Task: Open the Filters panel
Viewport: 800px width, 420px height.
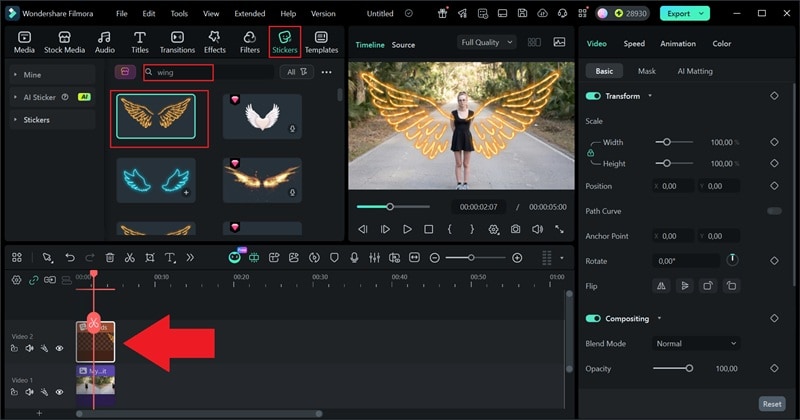Action: [x=249, y=42]
